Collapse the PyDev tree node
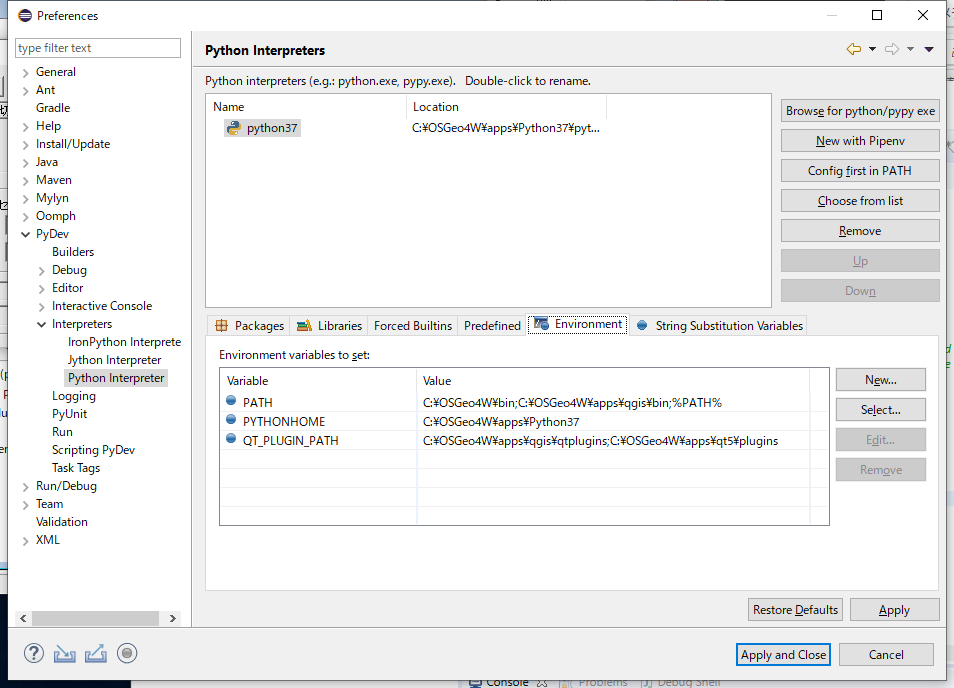Viewport: 954px width, 688px height. (x=26, y=234)
